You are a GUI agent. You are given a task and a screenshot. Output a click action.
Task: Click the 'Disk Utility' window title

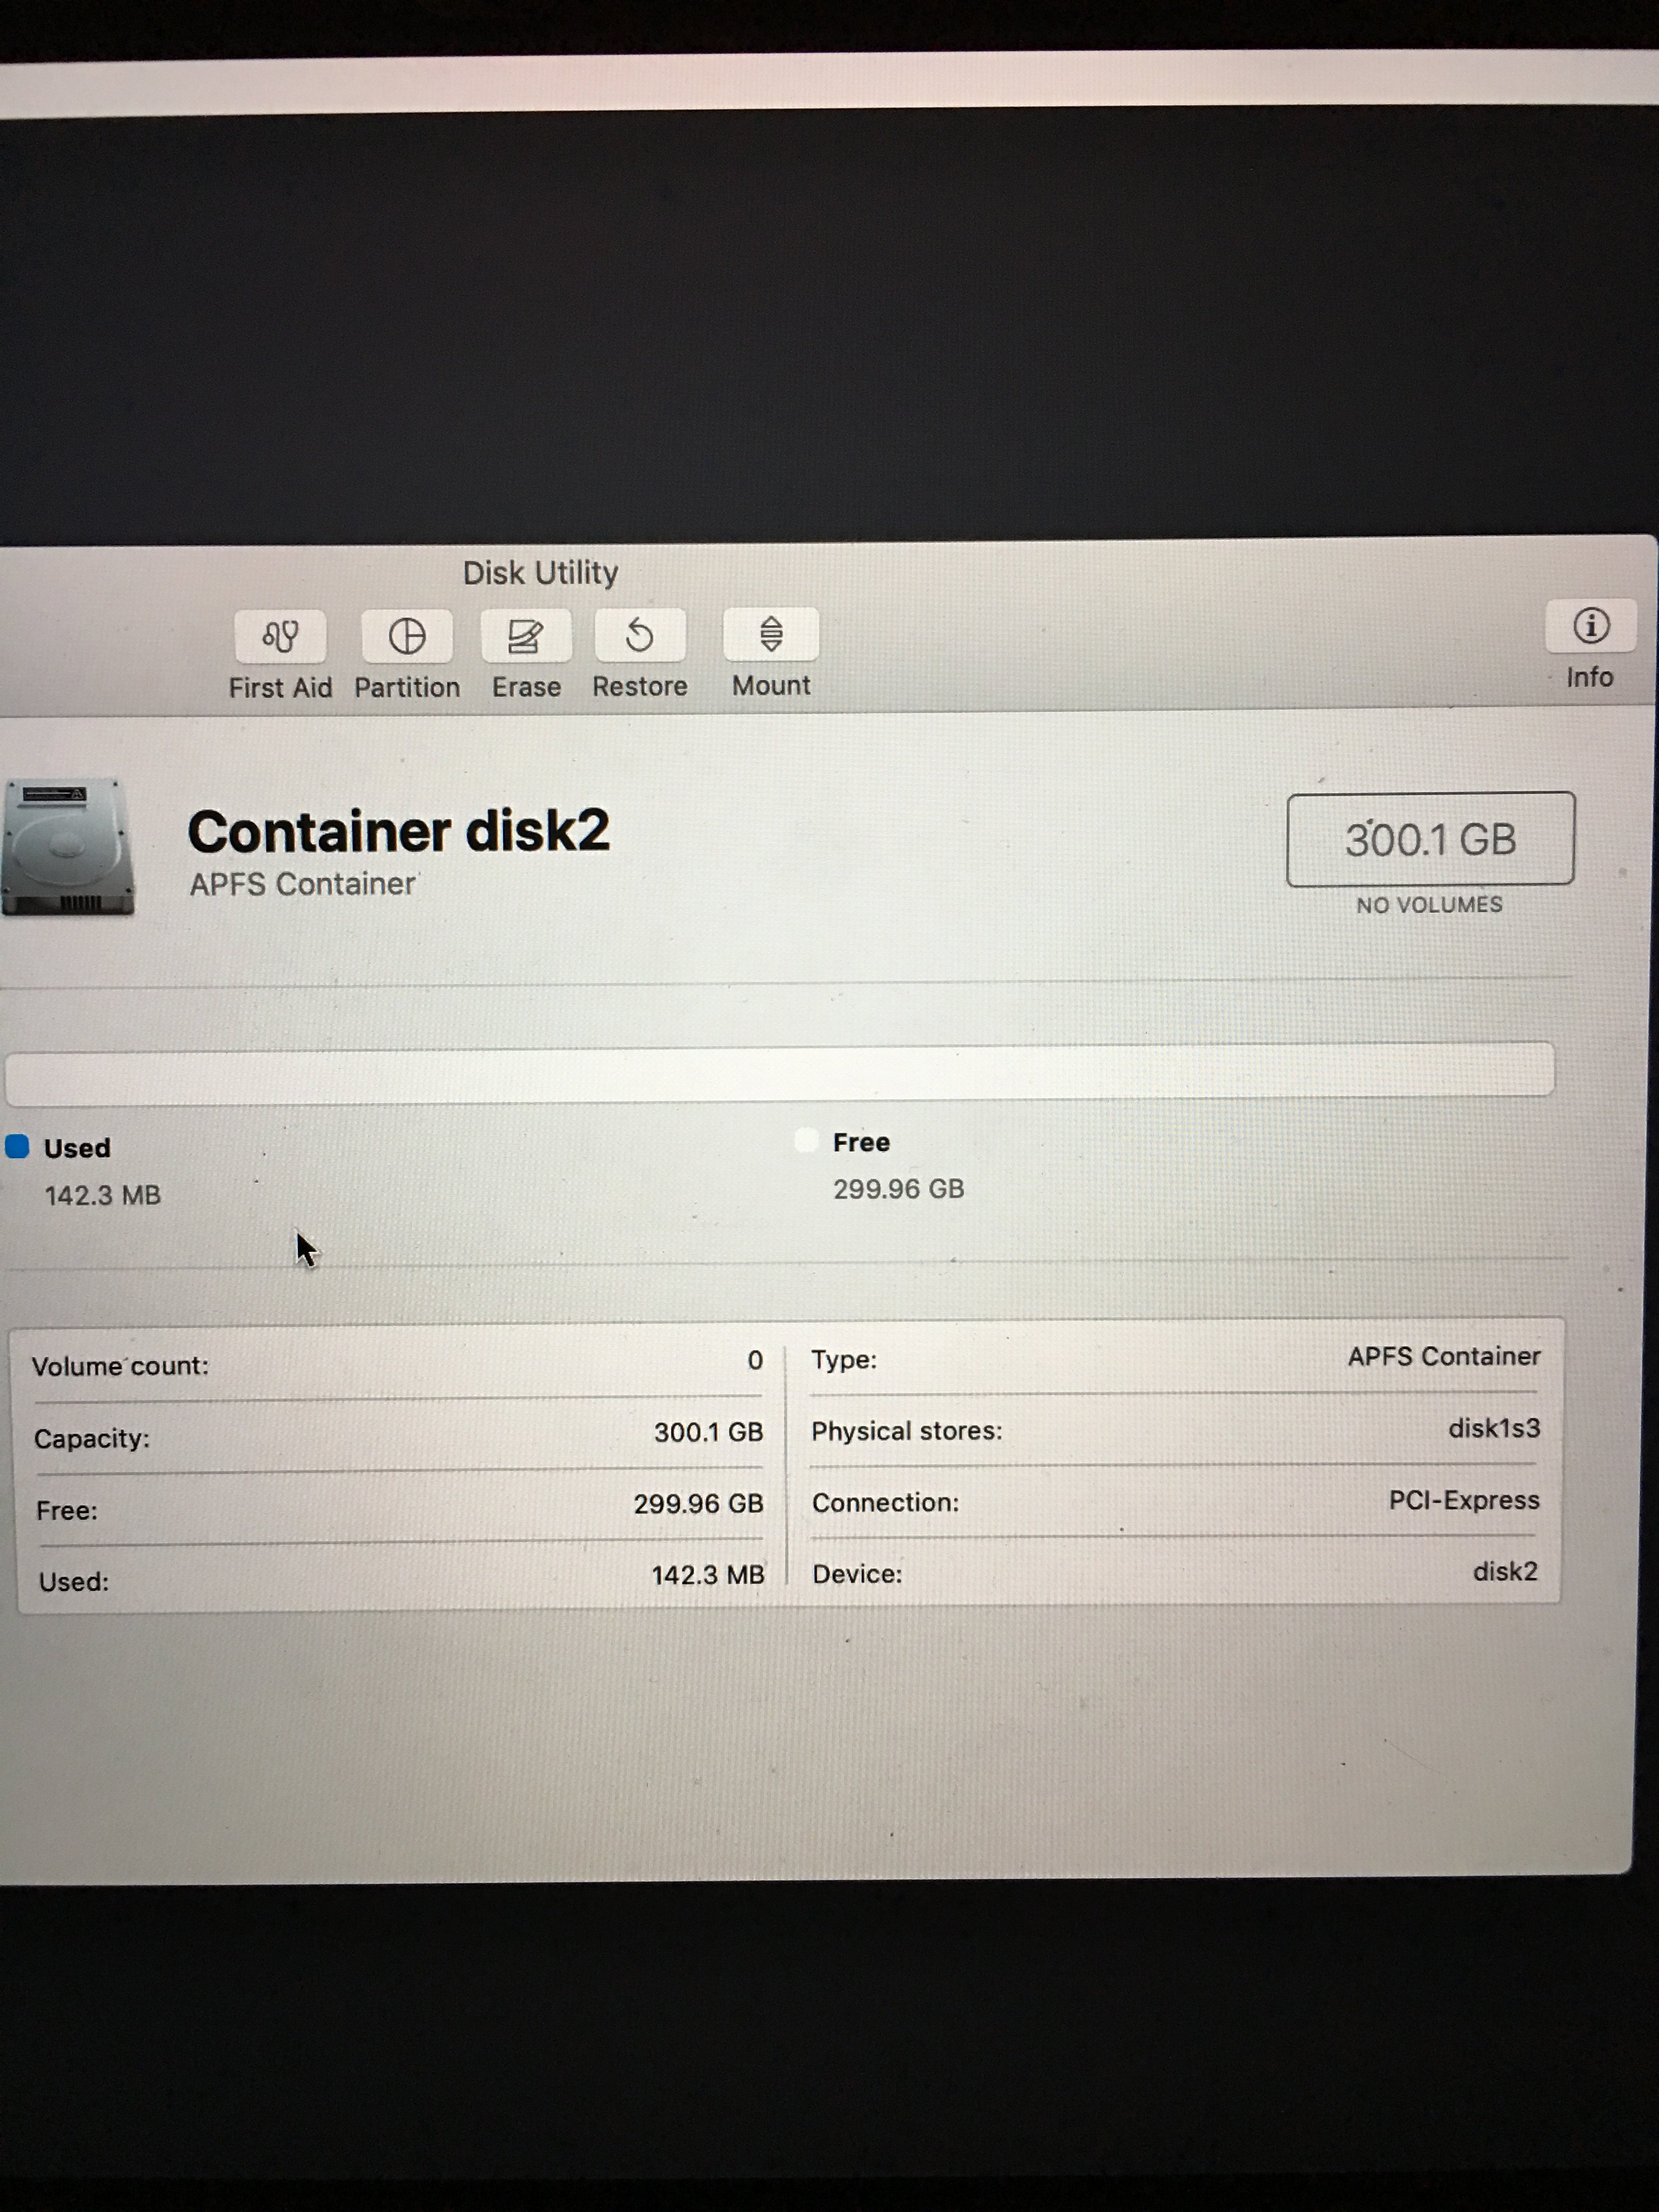coord(540,573)
